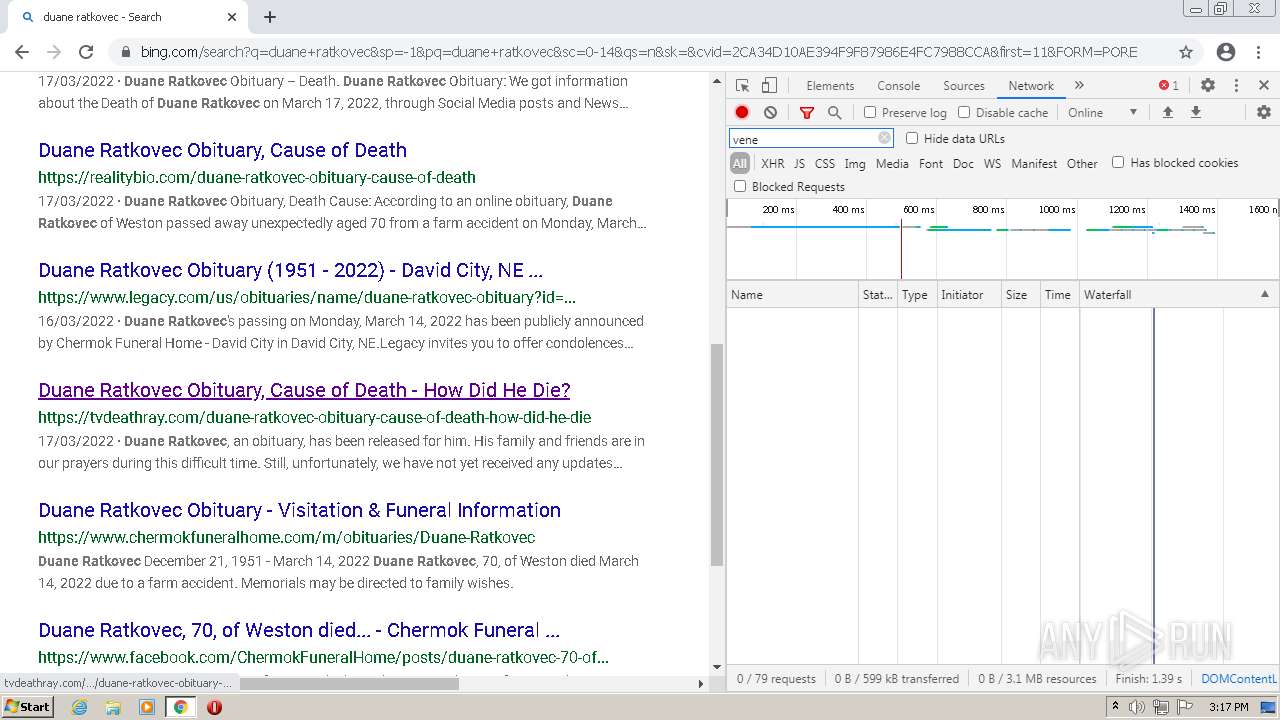The height and width of the screenshot is (720, 1280).
Task: Close the duane ratkovec search tab
Action: point(232,17)
